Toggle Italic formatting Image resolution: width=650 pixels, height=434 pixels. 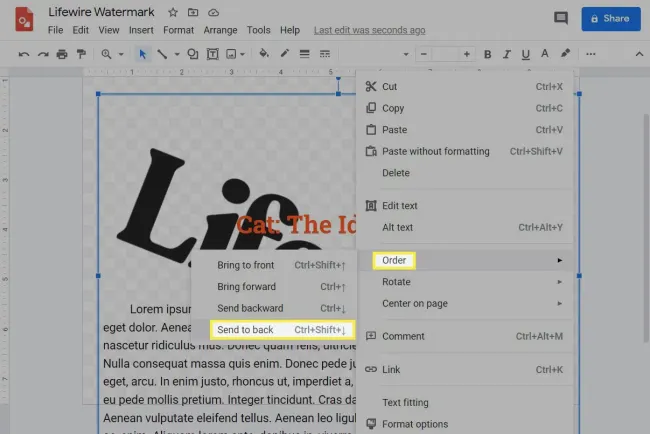click(507, 54)
